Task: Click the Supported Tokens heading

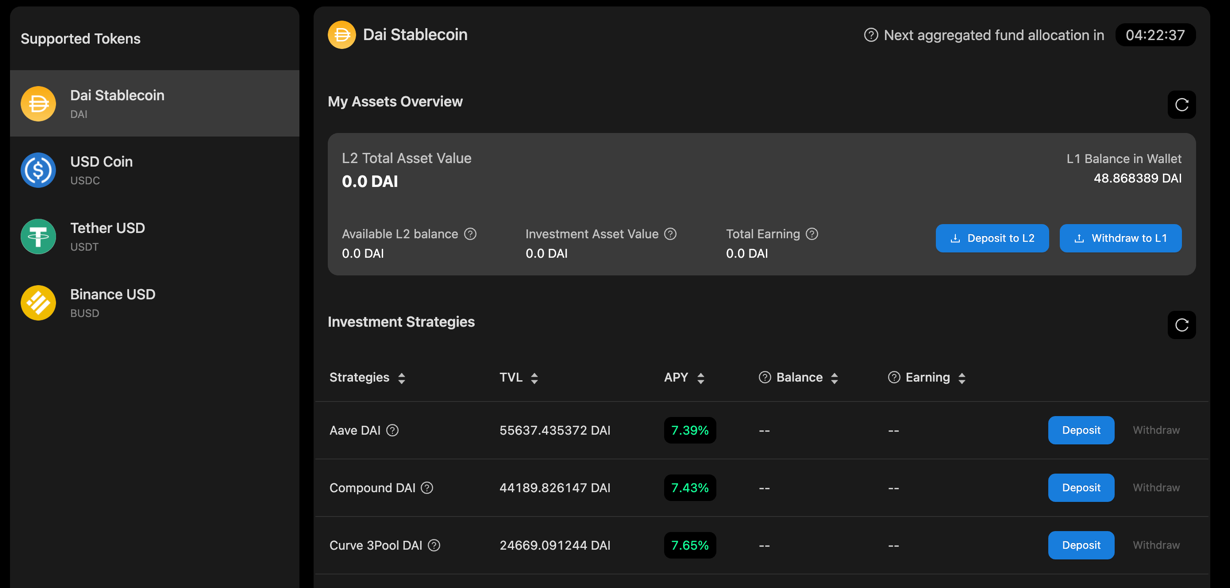Action: (81, 39)
